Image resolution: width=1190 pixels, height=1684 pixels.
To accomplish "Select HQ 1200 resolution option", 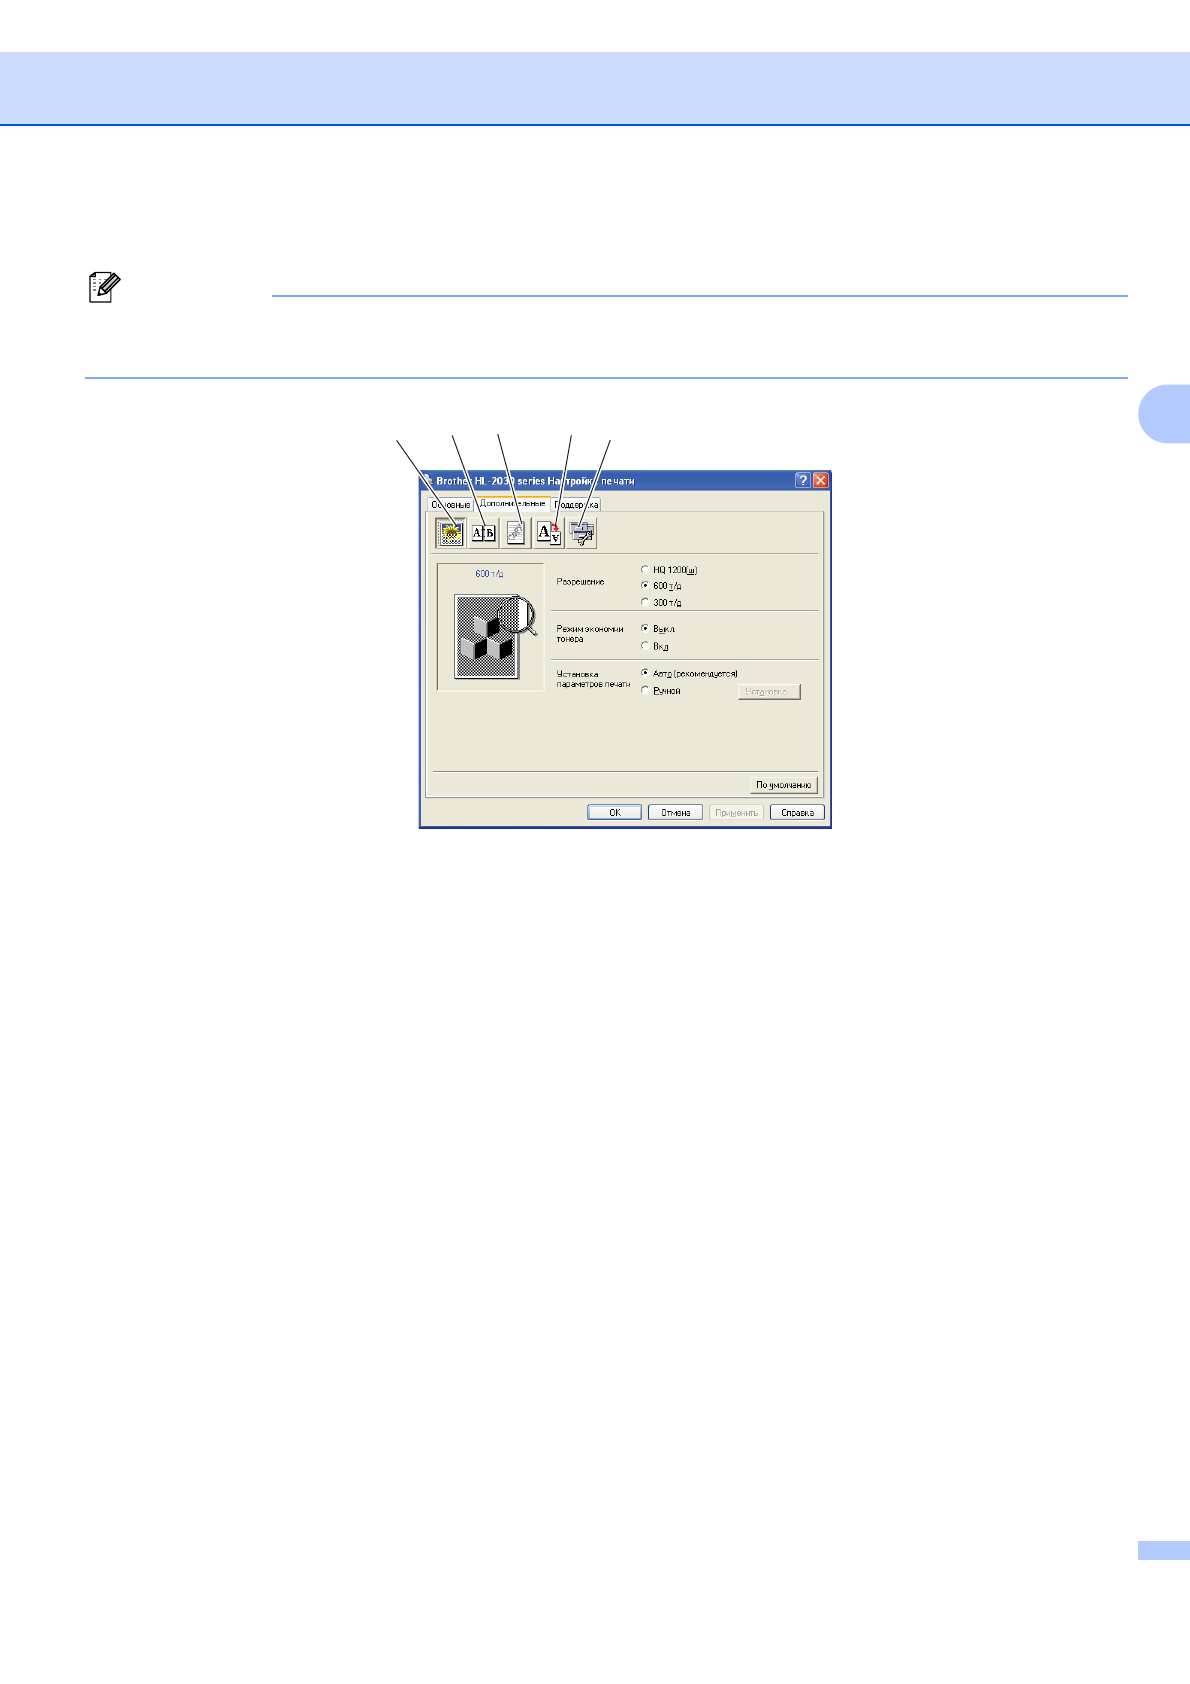I will pos(645,570).
